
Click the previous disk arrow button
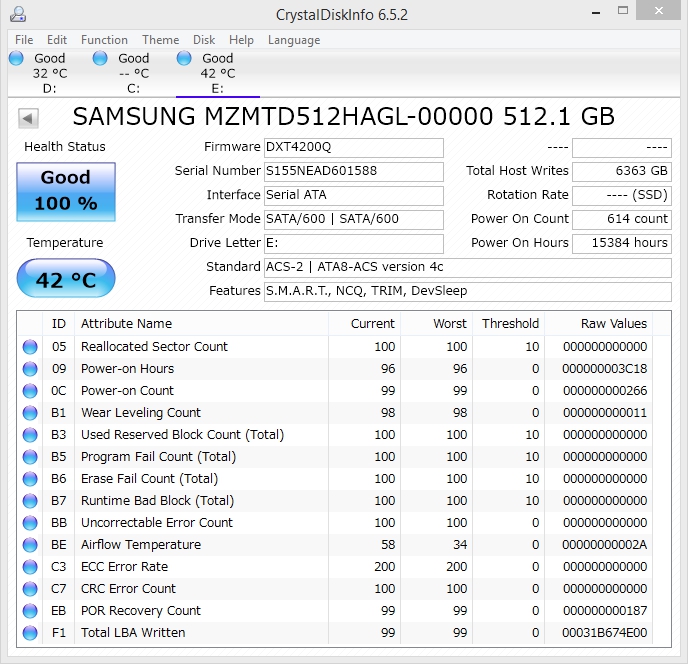pos(29,118)
